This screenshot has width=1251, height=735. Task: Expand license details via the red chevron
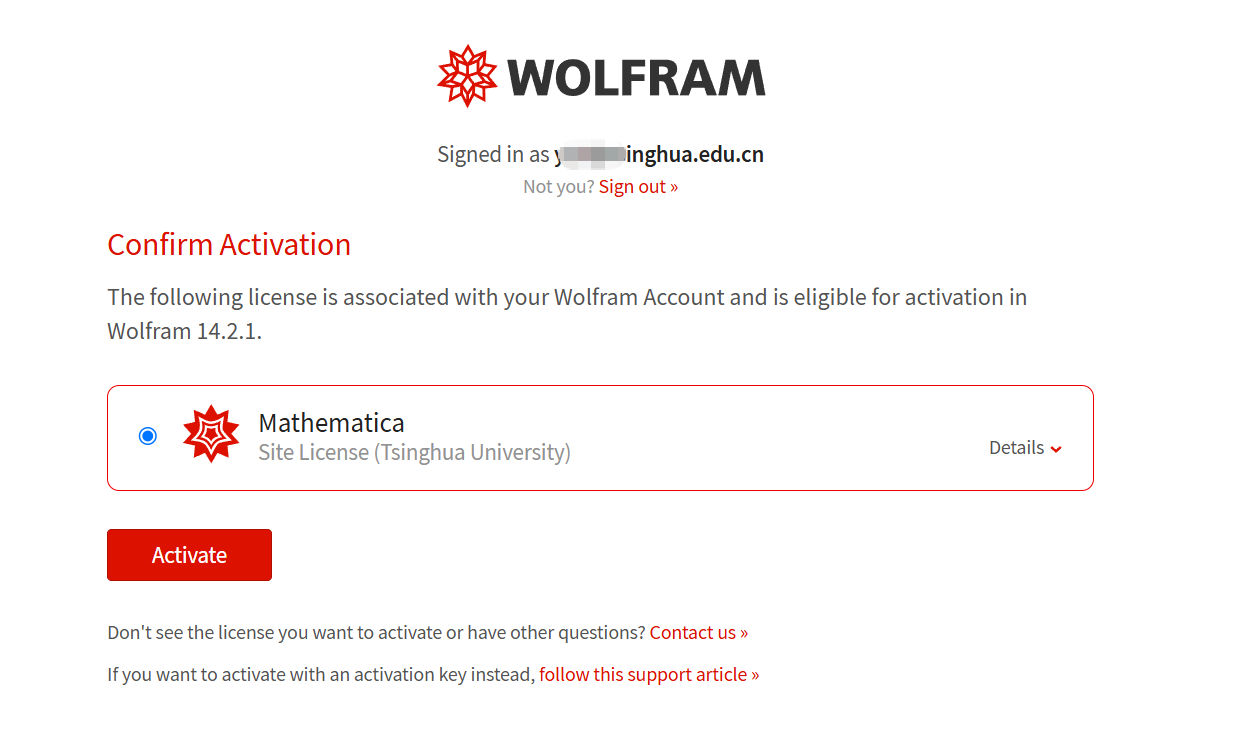(x=1056, y=449)
